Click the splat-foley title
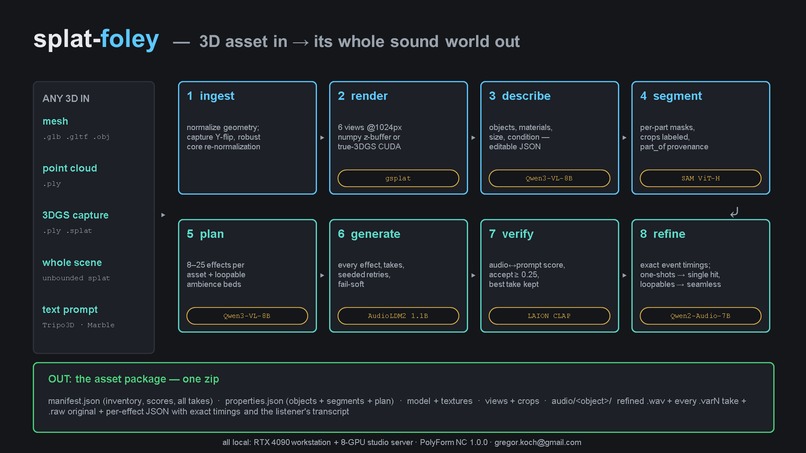806x453 pixels. coord(96,40)
